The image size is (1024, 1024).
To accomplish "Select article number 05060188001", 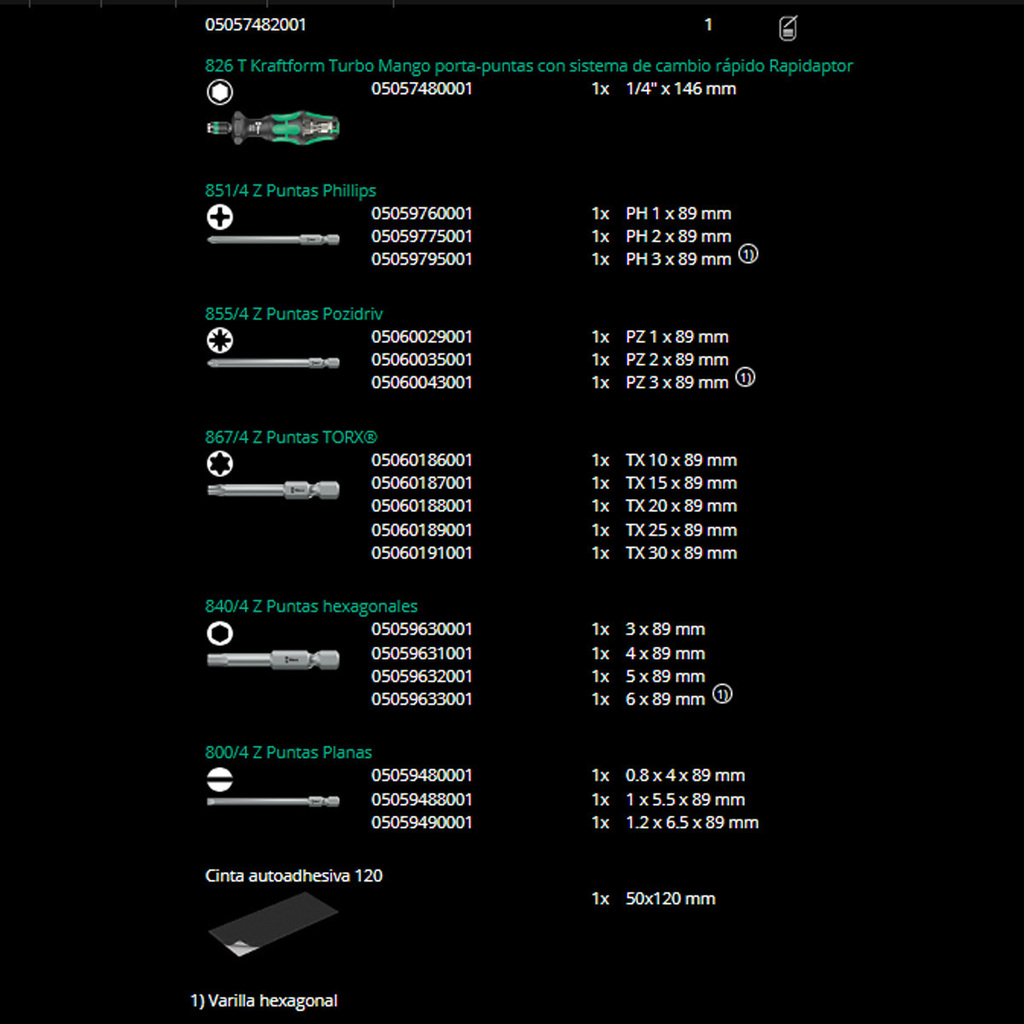I will 421,506.
